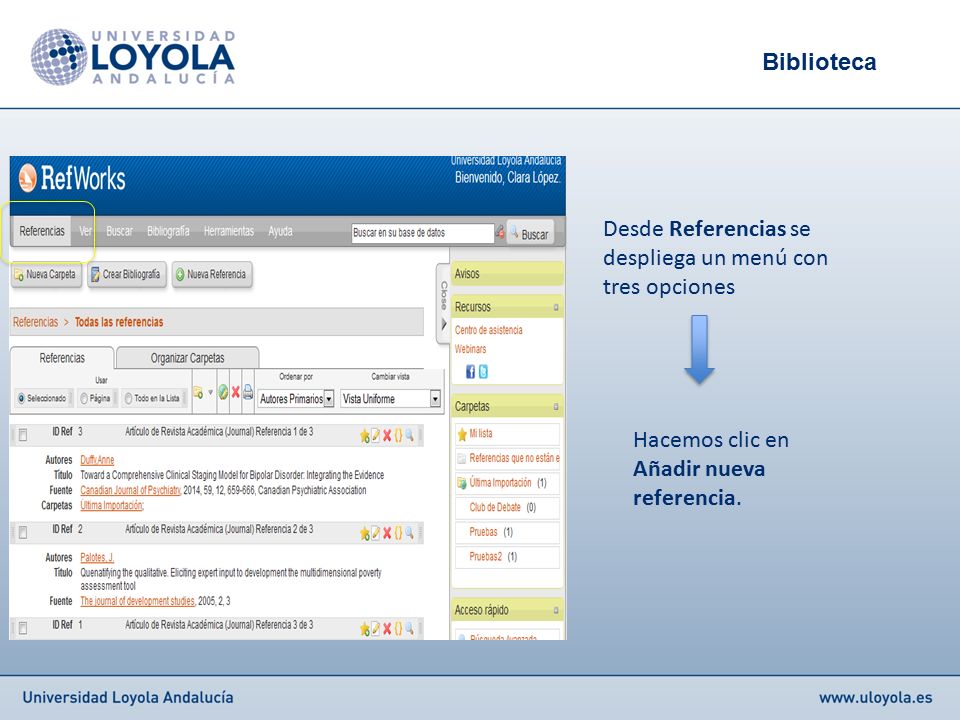Click the add-to-folder icon in references toolbar
Screen dimensions: 960x720
tap(198, 392)
